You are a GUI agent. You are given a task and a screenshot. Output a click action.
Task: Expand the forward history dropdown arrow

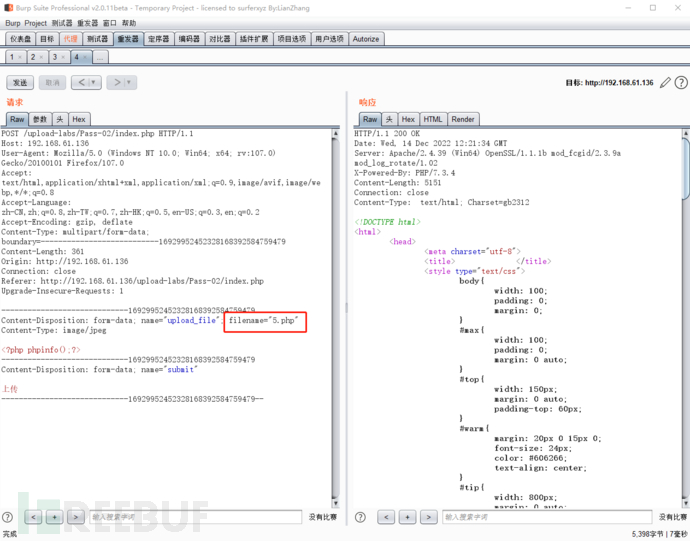(x=131, y=82)
